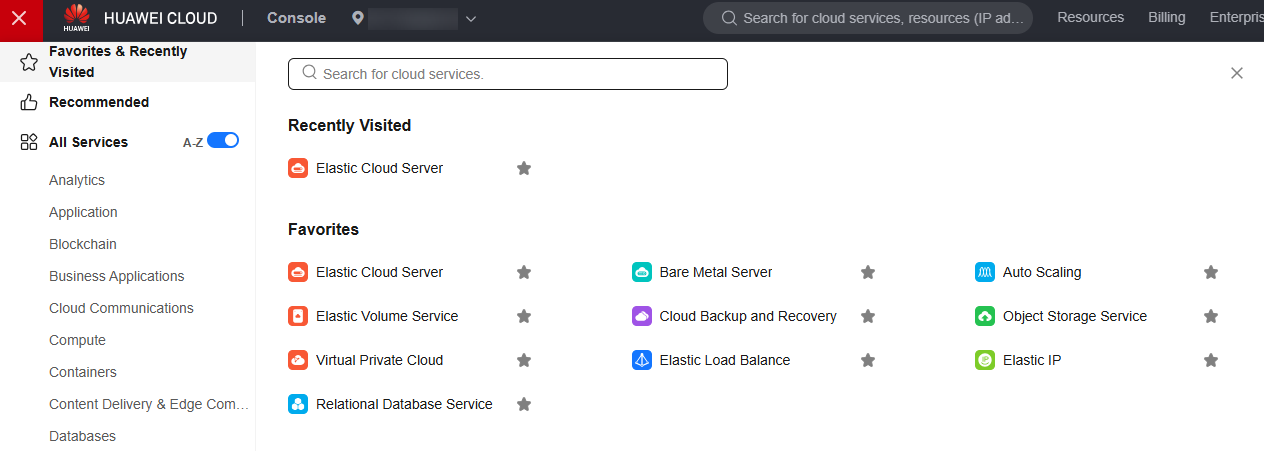Click the Elastic IP icon
The image size is (1264, 451).
pyautogui.click(x=985, y=360)
